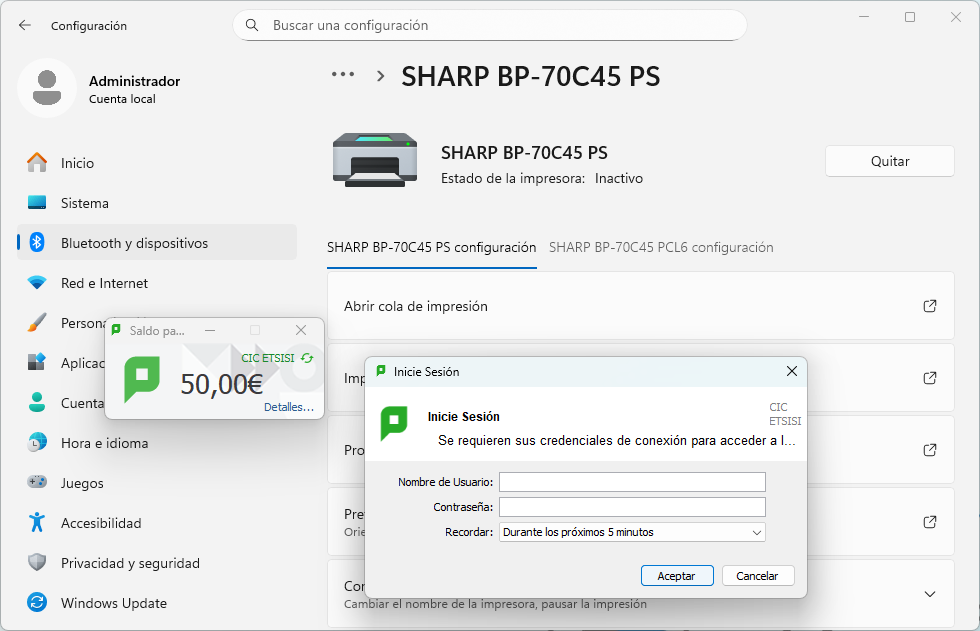Viewport: 980px width, 631px height.
Task: Expand the section with the chevron at the bottom right
Action: 929,594
